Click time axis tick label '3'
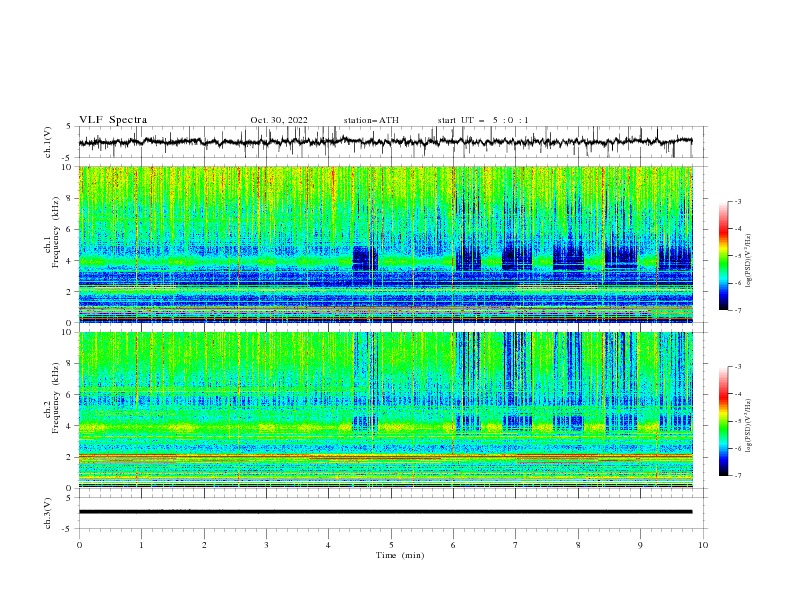Image resolution: width=792 pixels, height=612 pixels. point(266,545)
